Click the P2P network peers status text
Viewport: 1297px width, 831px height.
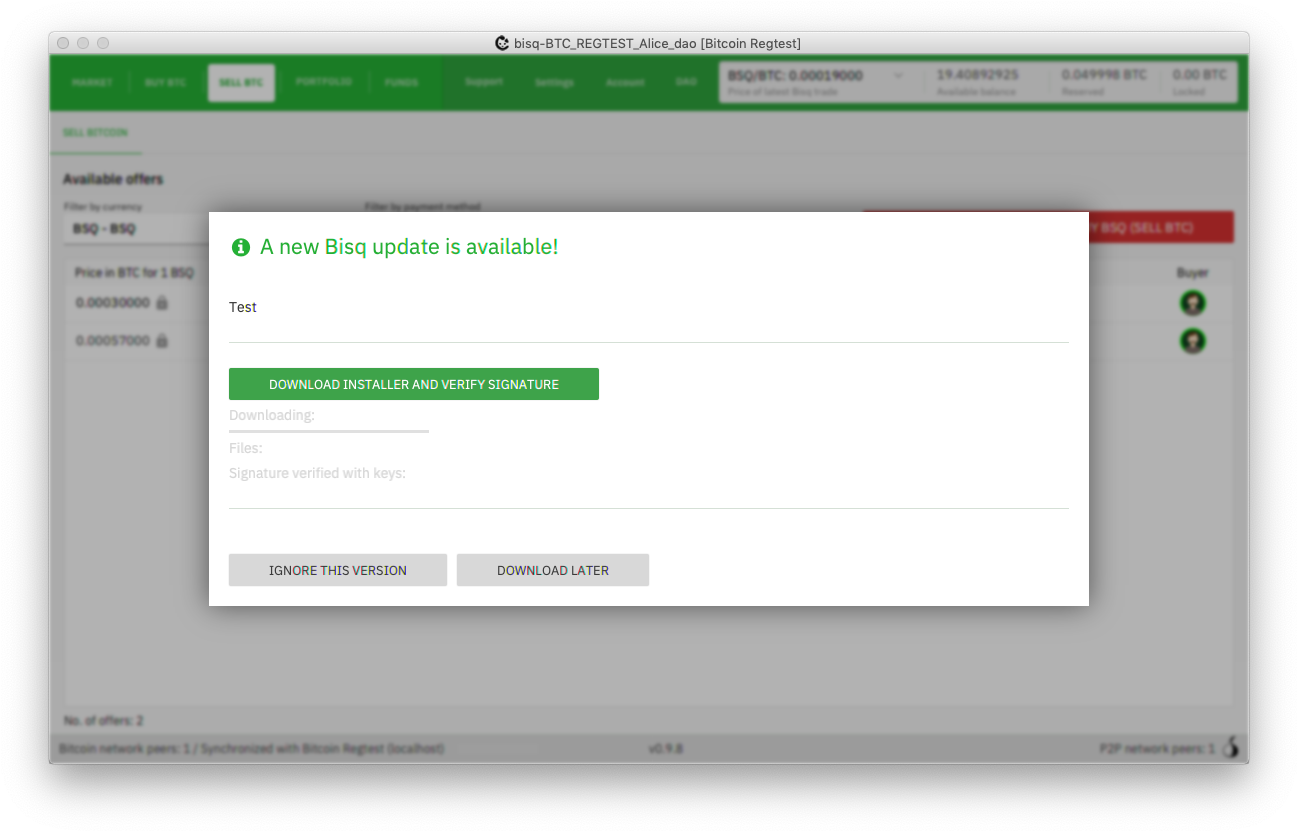(1157, 748)
